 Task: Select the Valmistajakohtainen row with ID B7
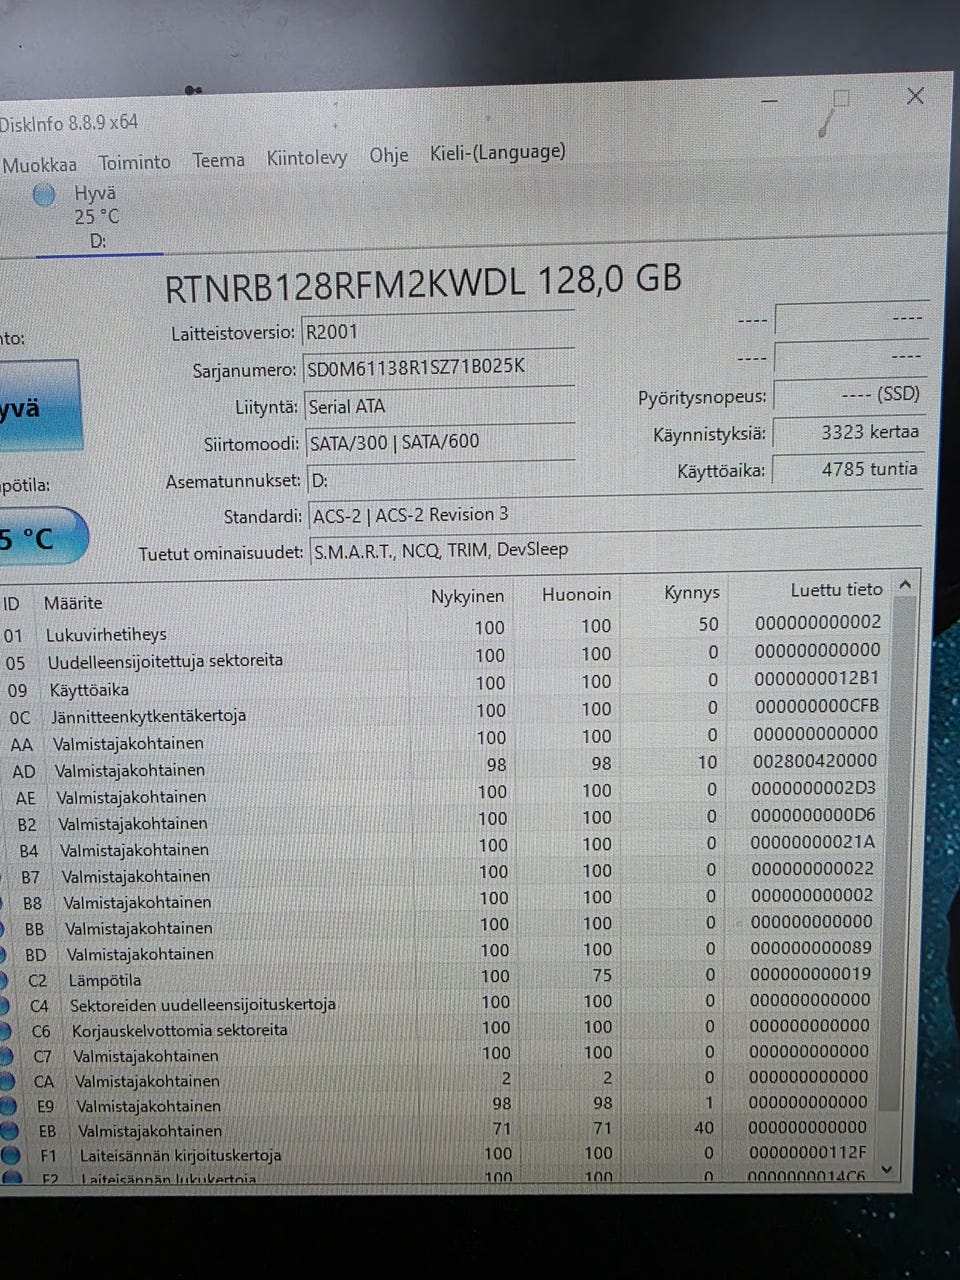pyautogui.click(x=440, y=874)
